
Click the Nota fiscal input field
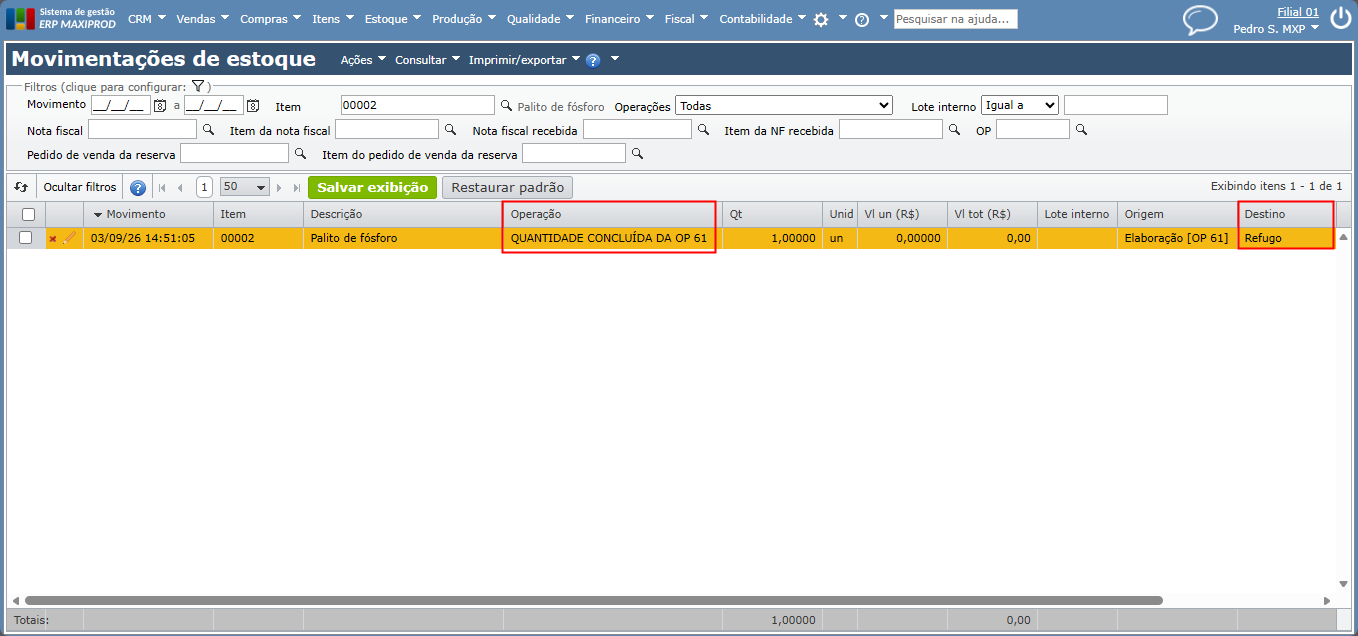click(x=143, y=129)
